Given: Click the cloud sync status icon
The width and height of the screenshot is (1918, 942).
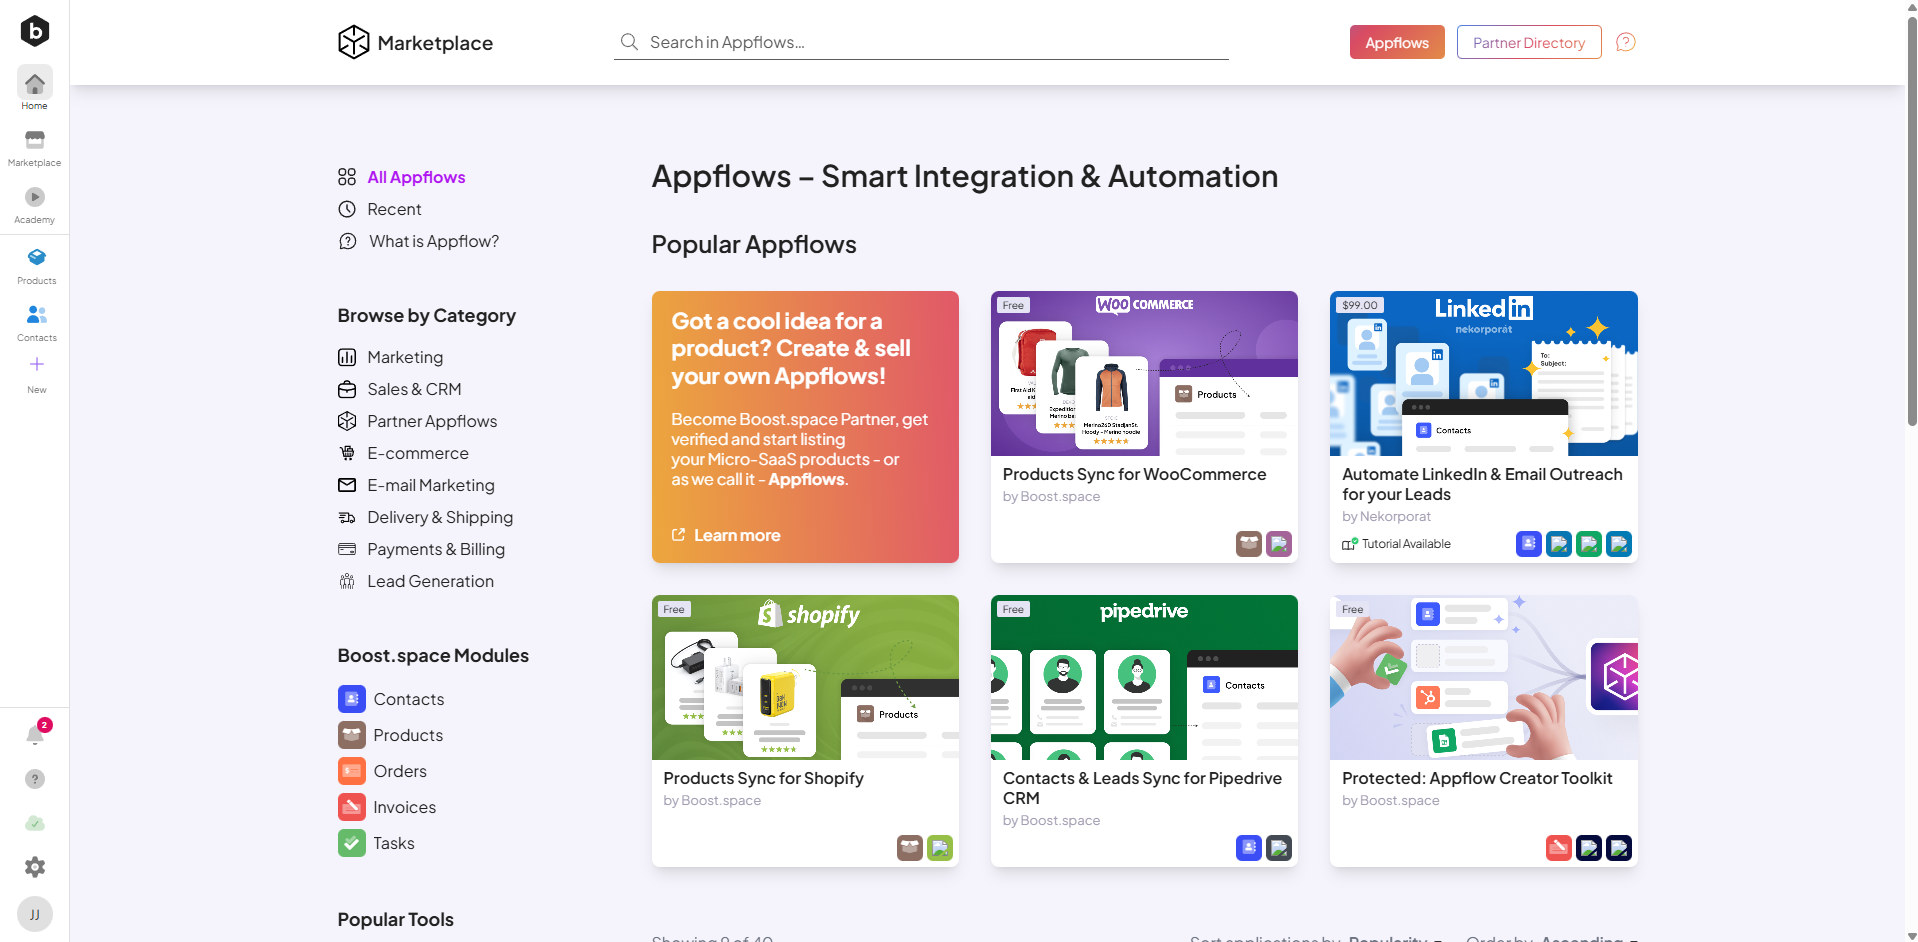Looking at the screenshot, I should point(35,823).
